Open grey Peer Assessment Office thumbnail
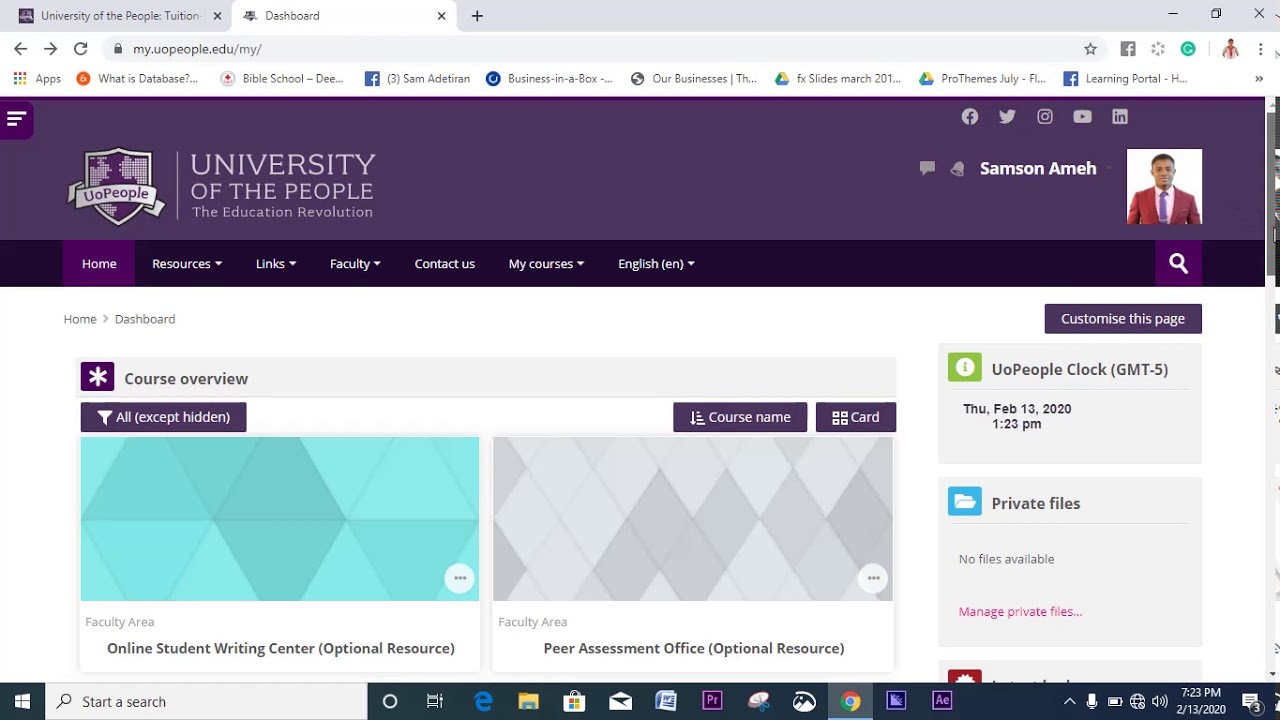 click(x=693, y=519)
